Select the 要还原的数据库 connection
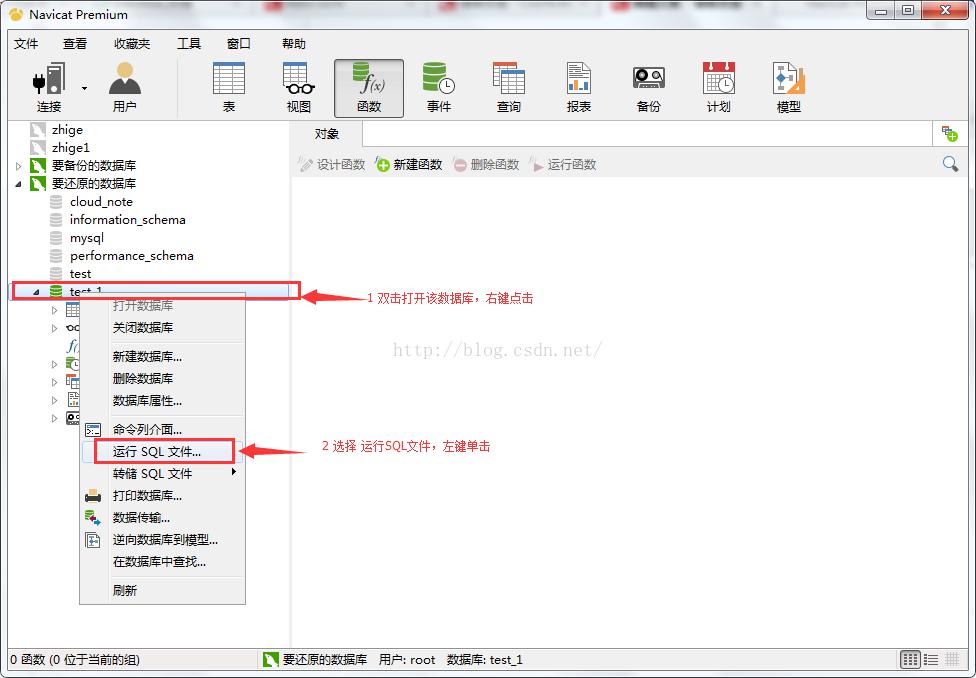Viewport: 976px width, 678px height. [x=93, y=184]
